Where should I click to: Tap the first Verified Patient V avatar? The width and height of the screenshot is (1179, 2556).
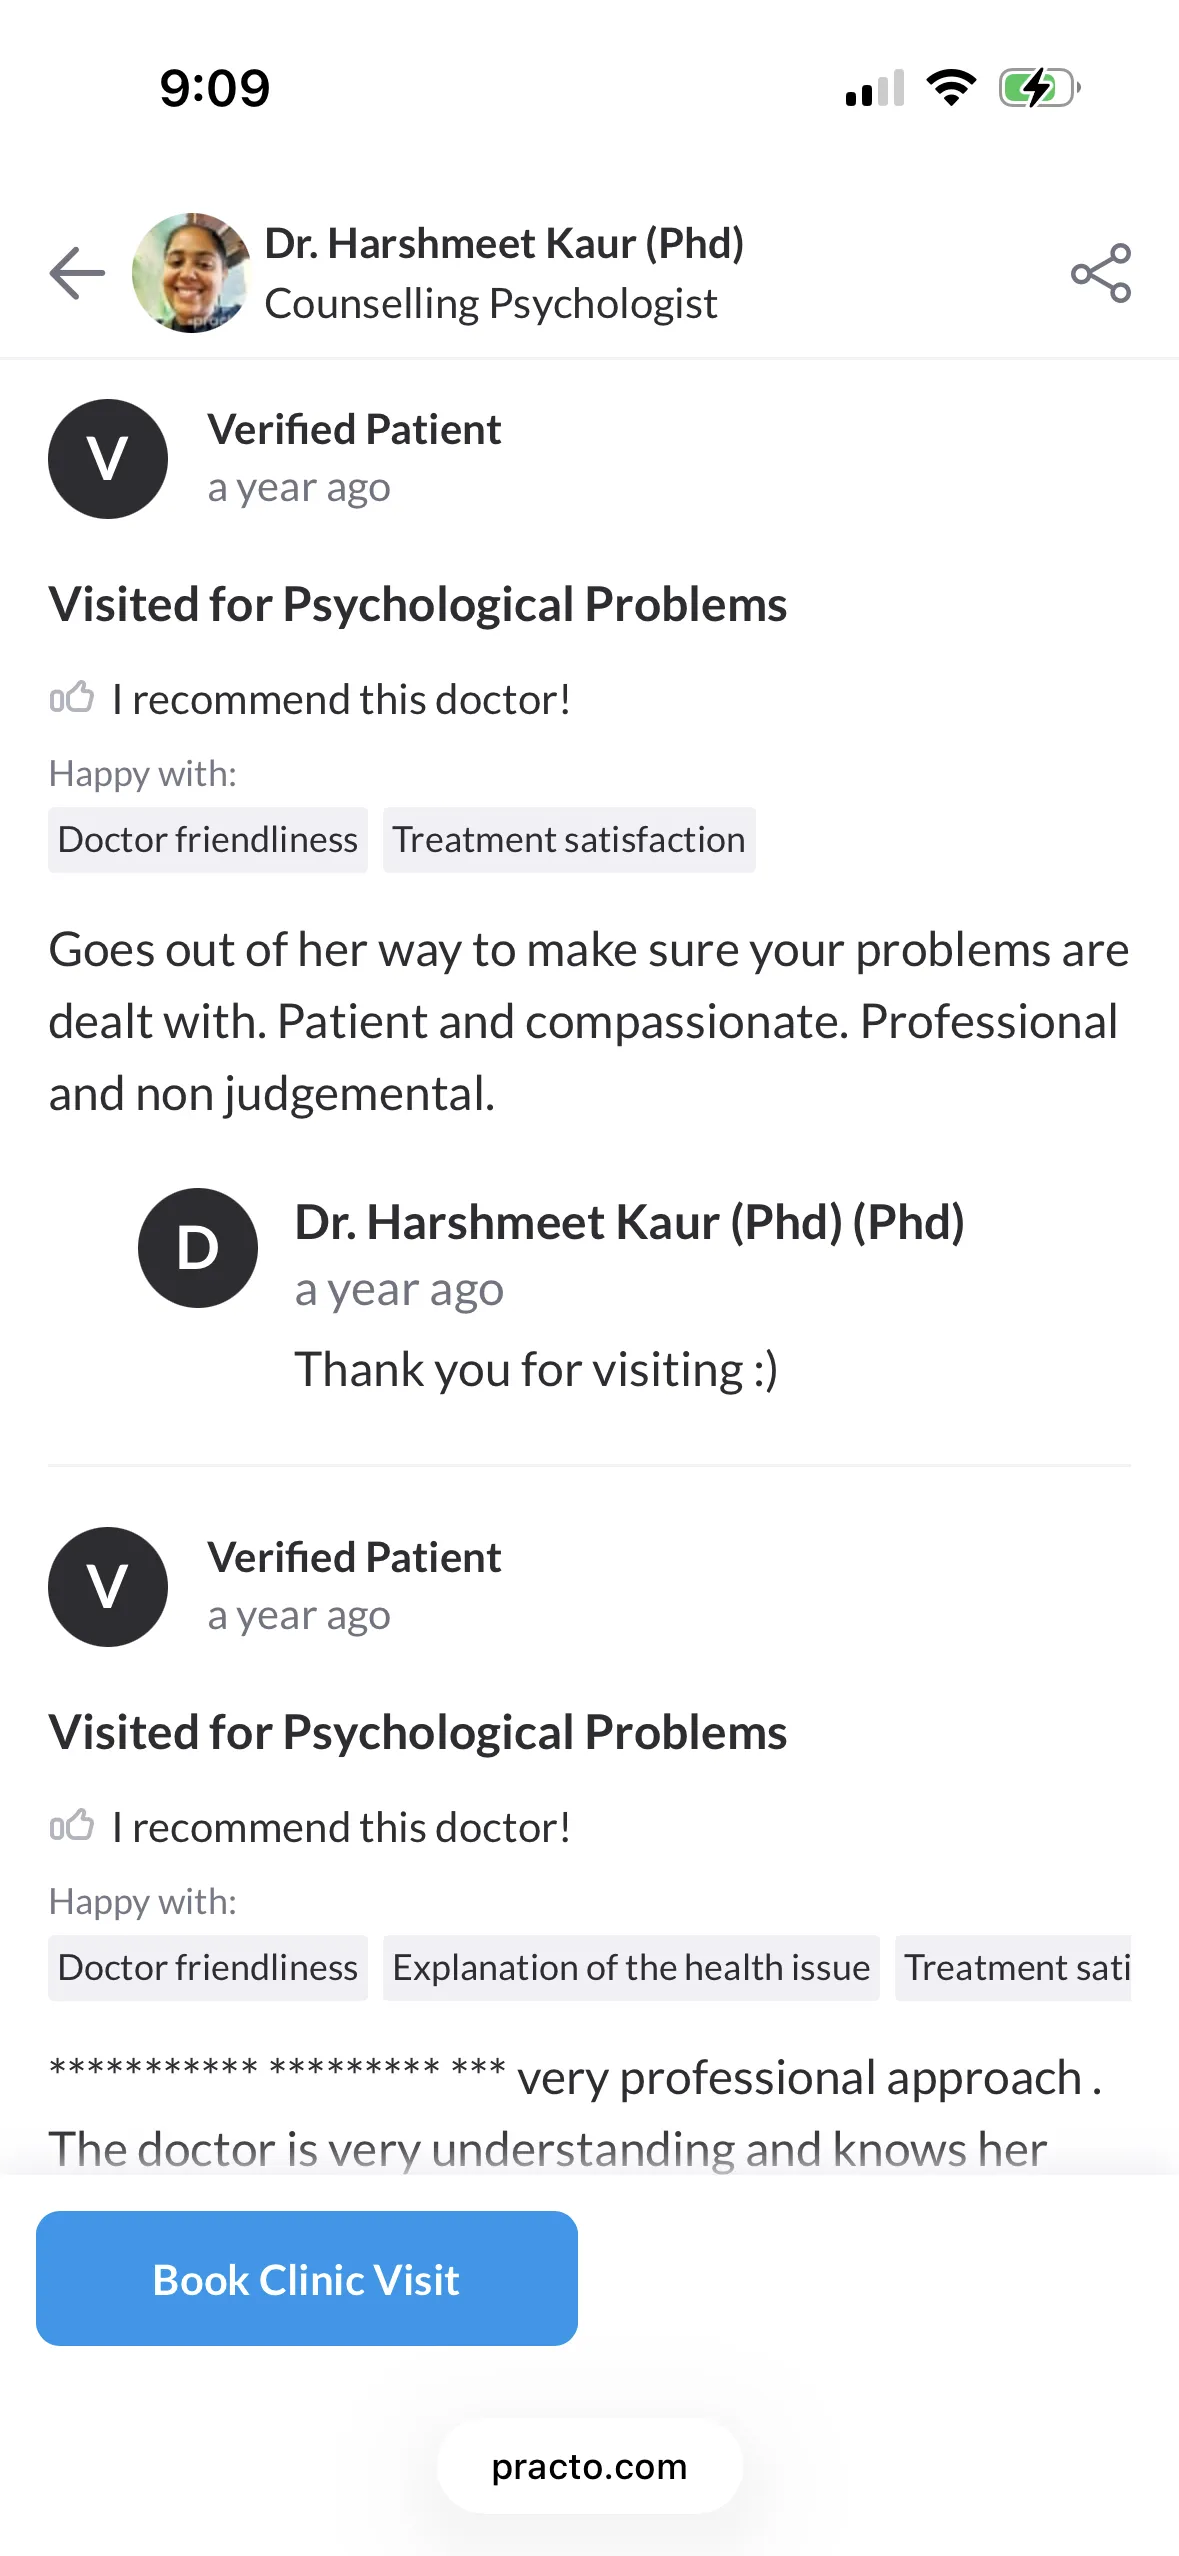[x=108, y=459]
